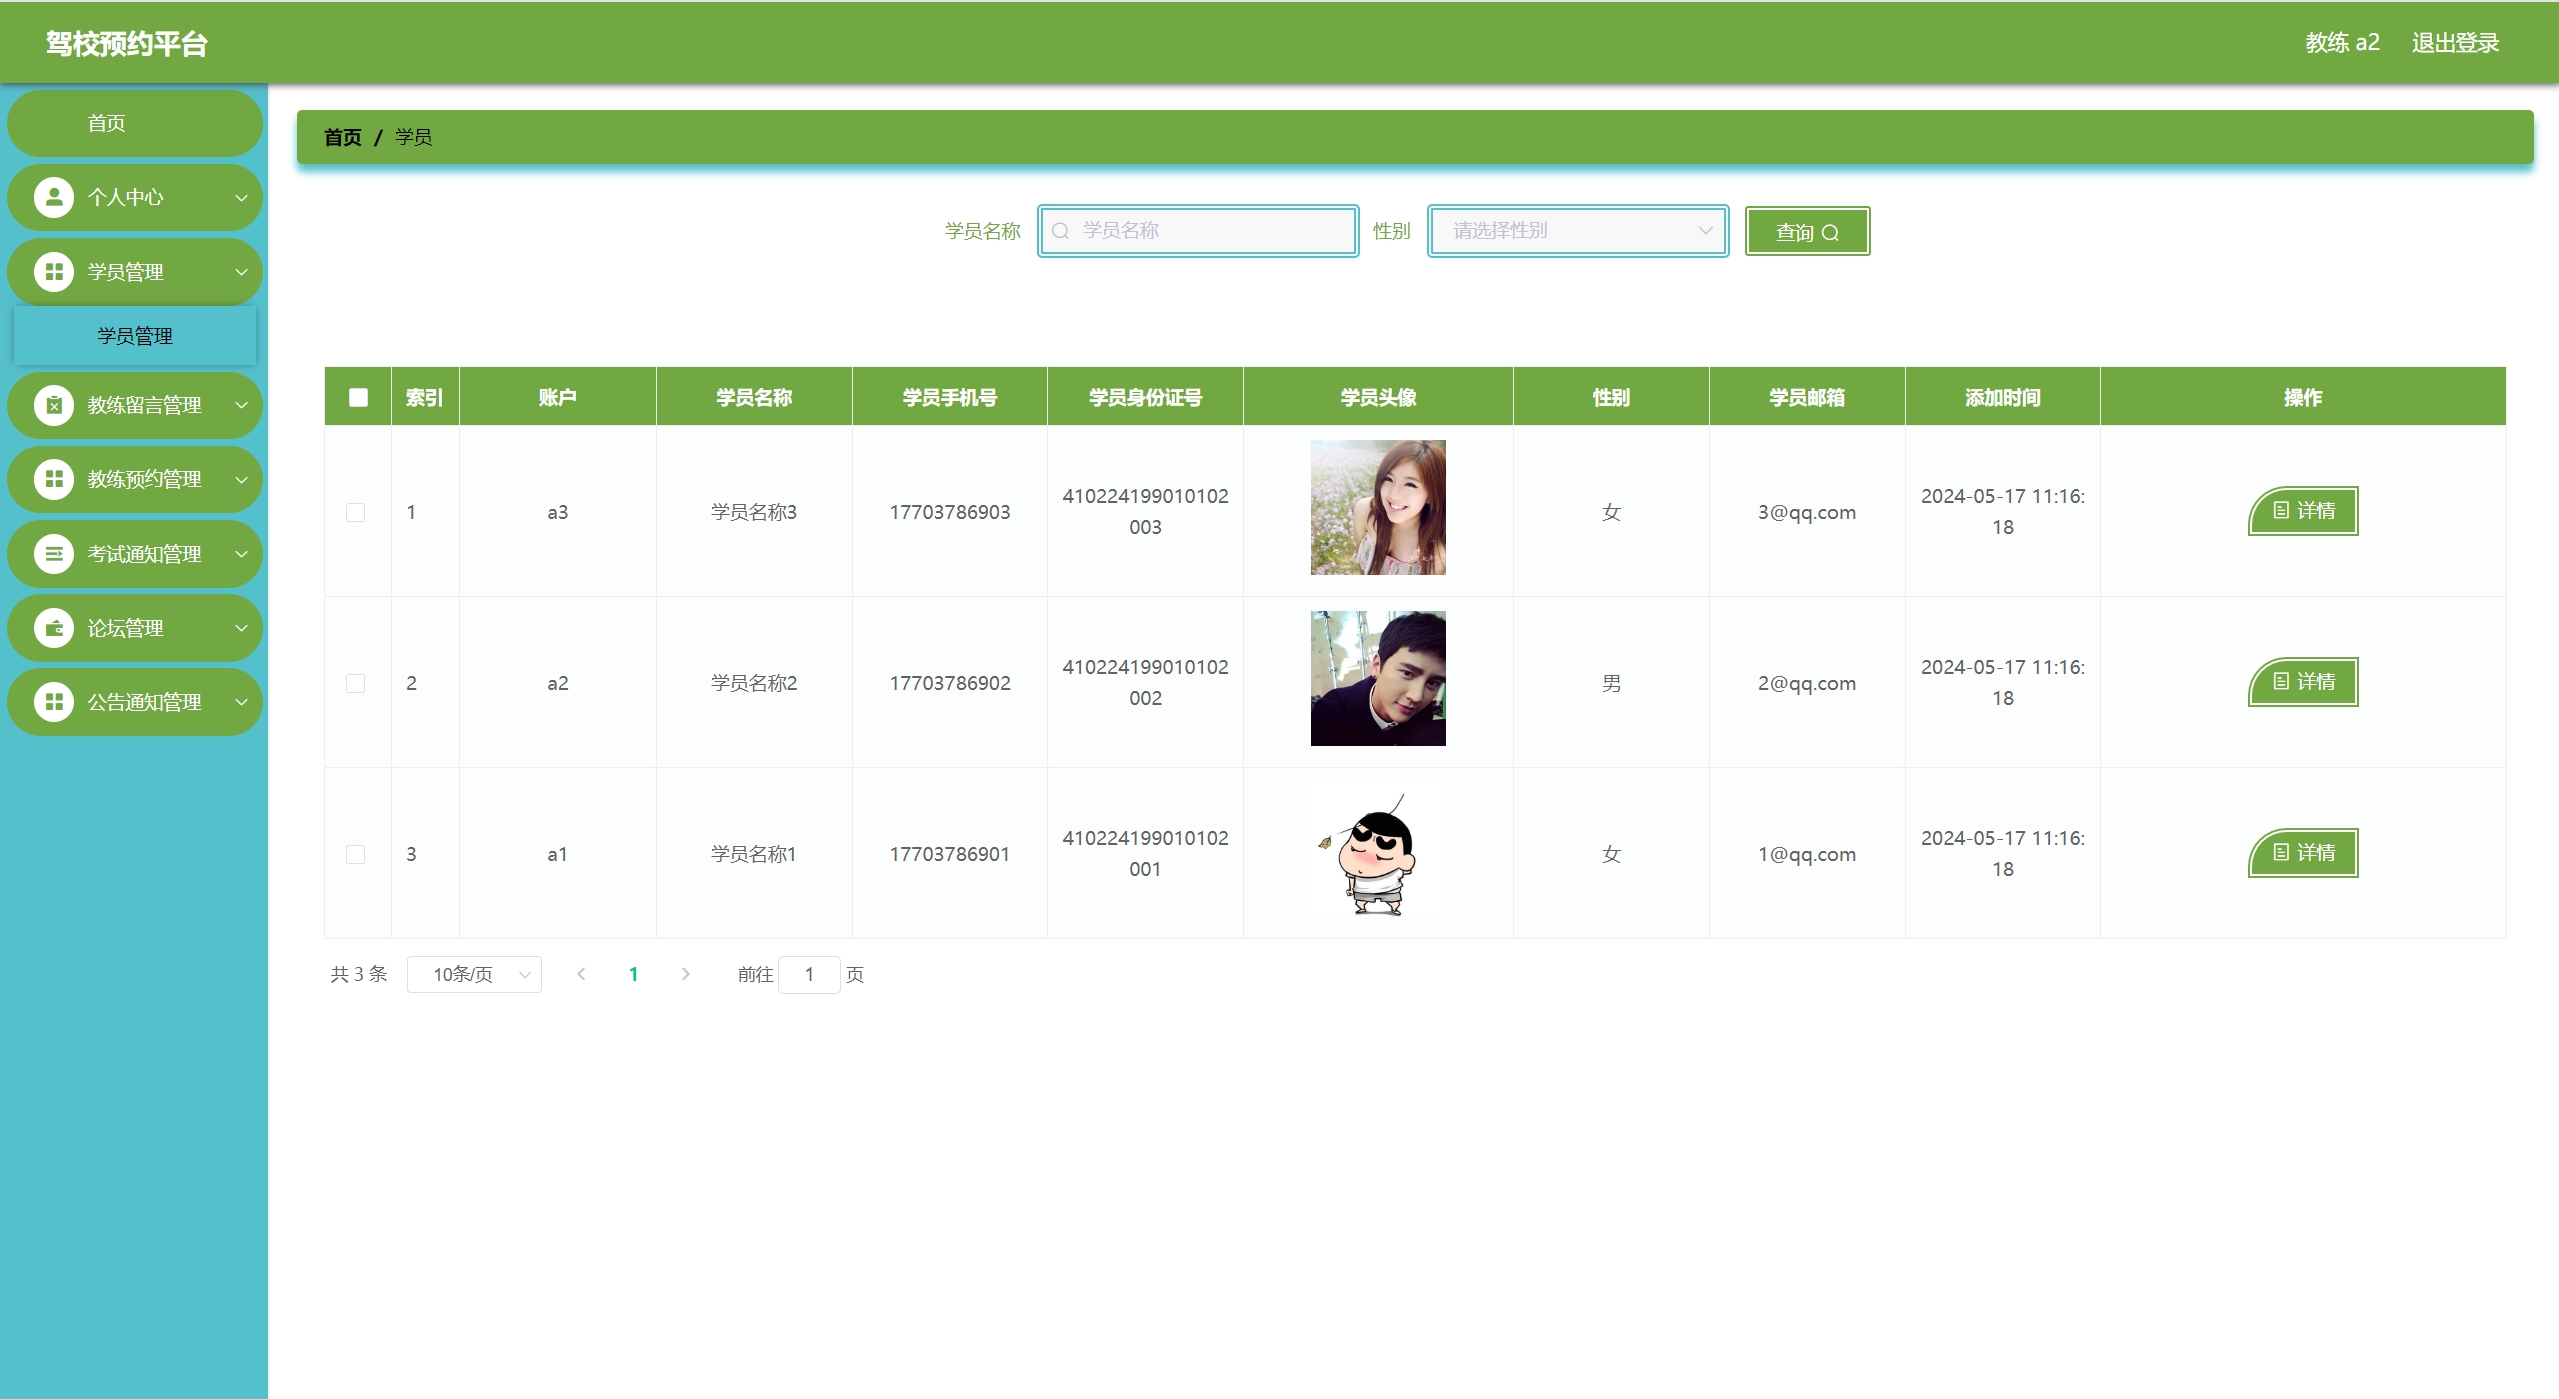
Task: Open the 首页 sidebar menu item
Action: (x=107, y=123)
